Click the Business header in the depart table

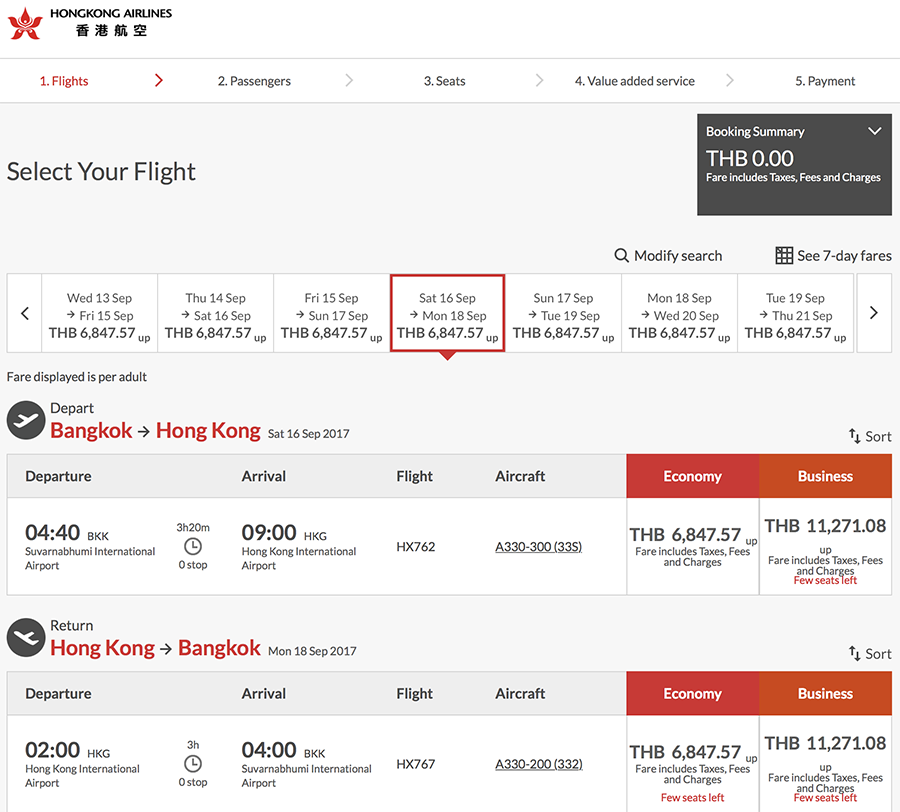pyautogui.click(x=825, y=476)
